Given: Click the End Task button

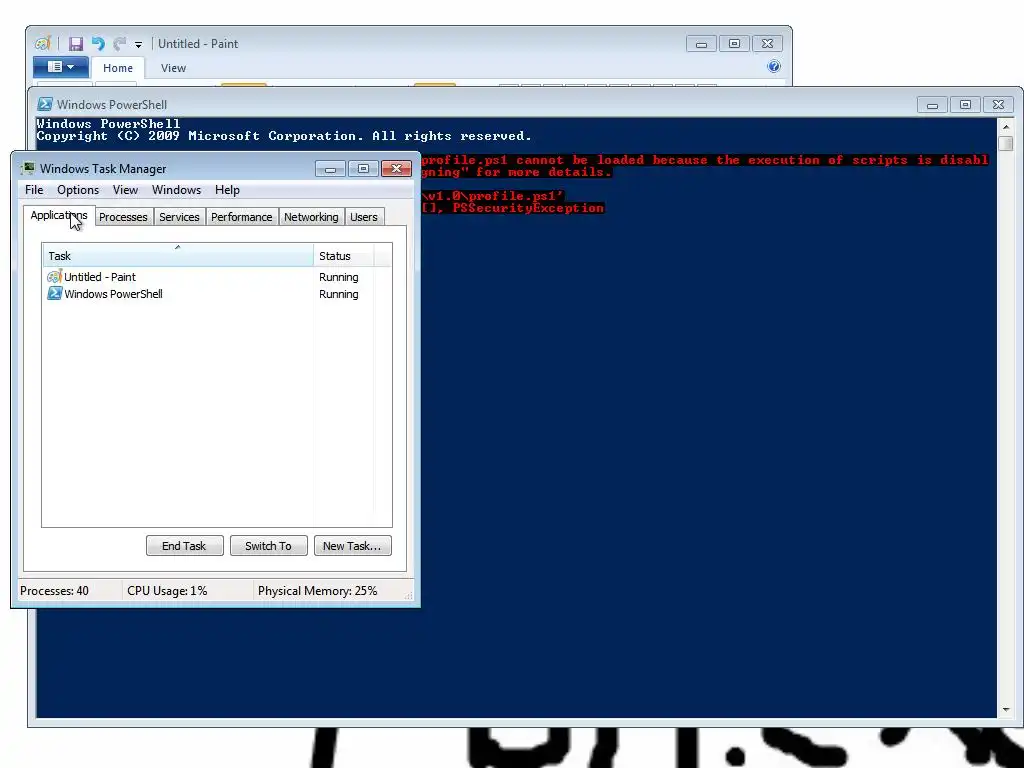Looking at the screenshot, I should (x=185, y=546).
